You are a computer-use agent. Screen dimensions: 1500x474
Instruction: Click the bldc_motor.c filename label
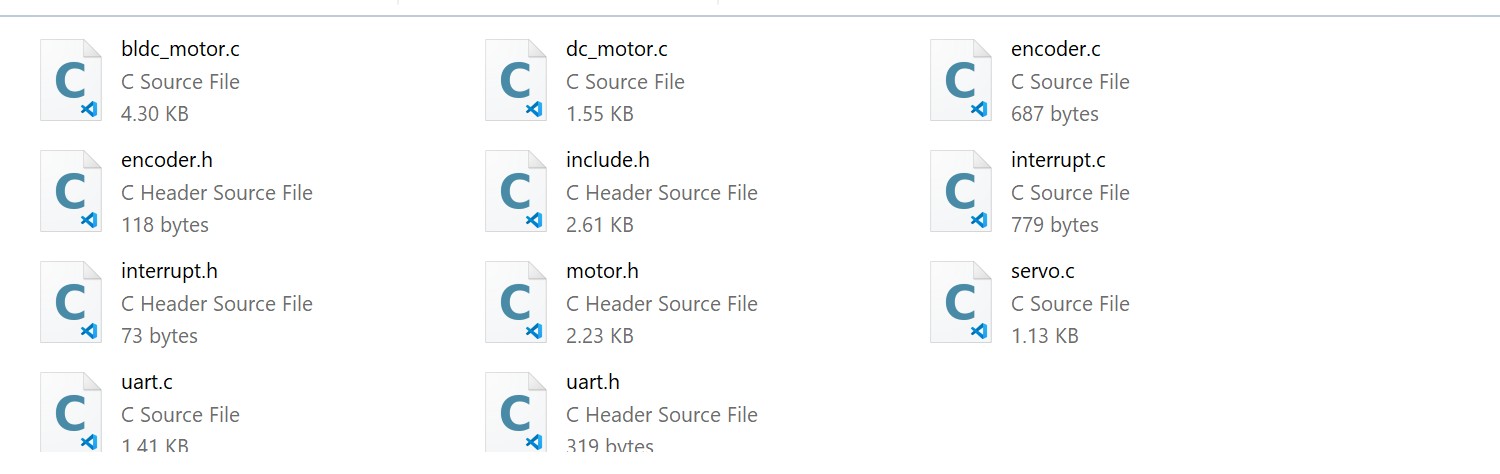coord(180,49)
